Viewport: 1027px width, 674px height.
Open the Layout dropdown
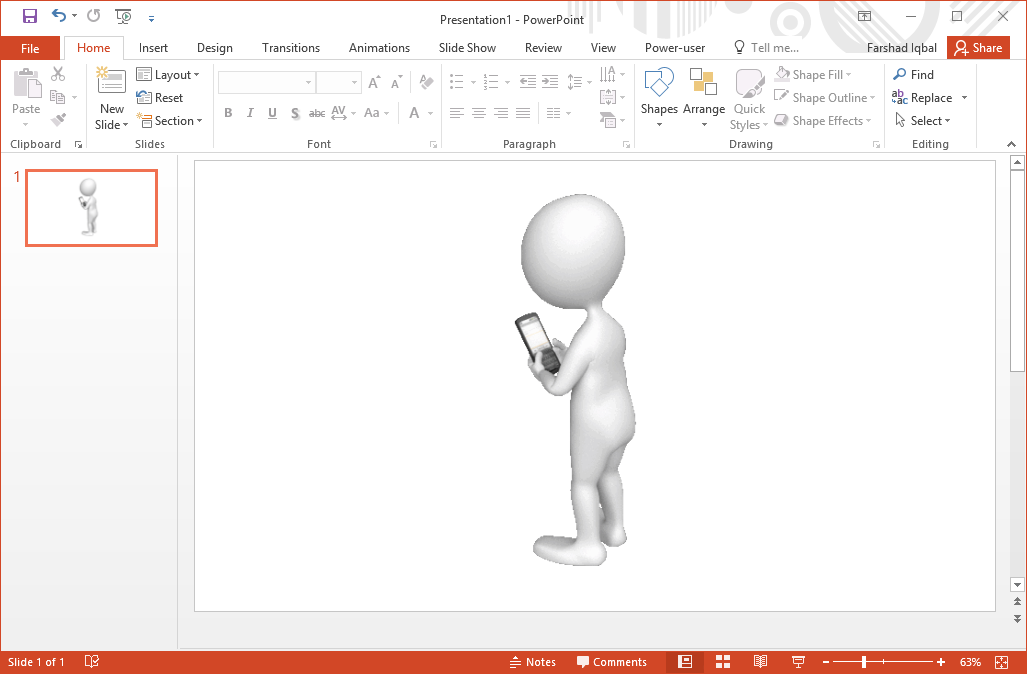[x=170, y=74]
